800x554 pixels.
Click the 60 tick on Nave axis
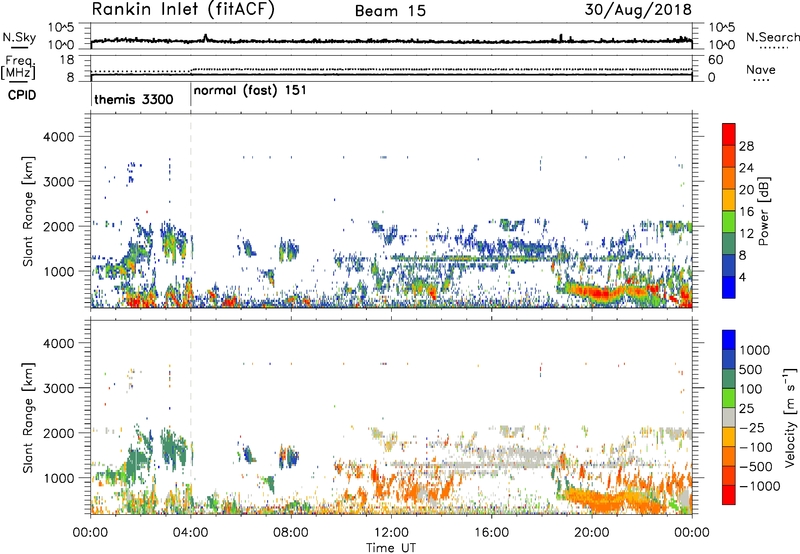715,60
